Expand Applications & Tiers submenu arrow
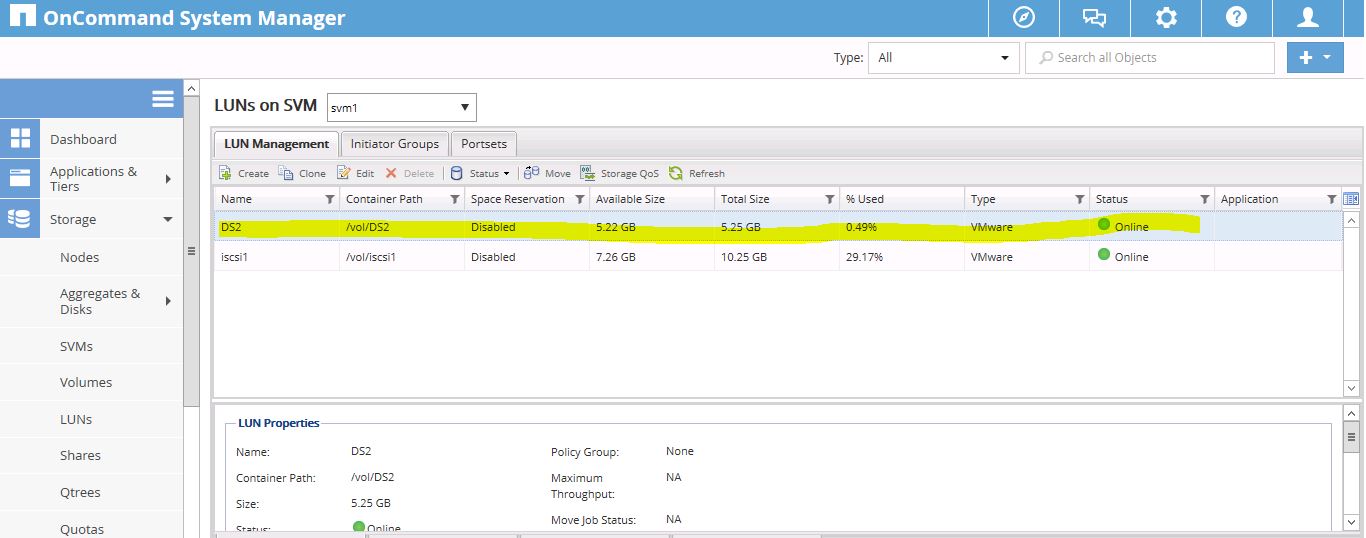 (x=168, y=179)
